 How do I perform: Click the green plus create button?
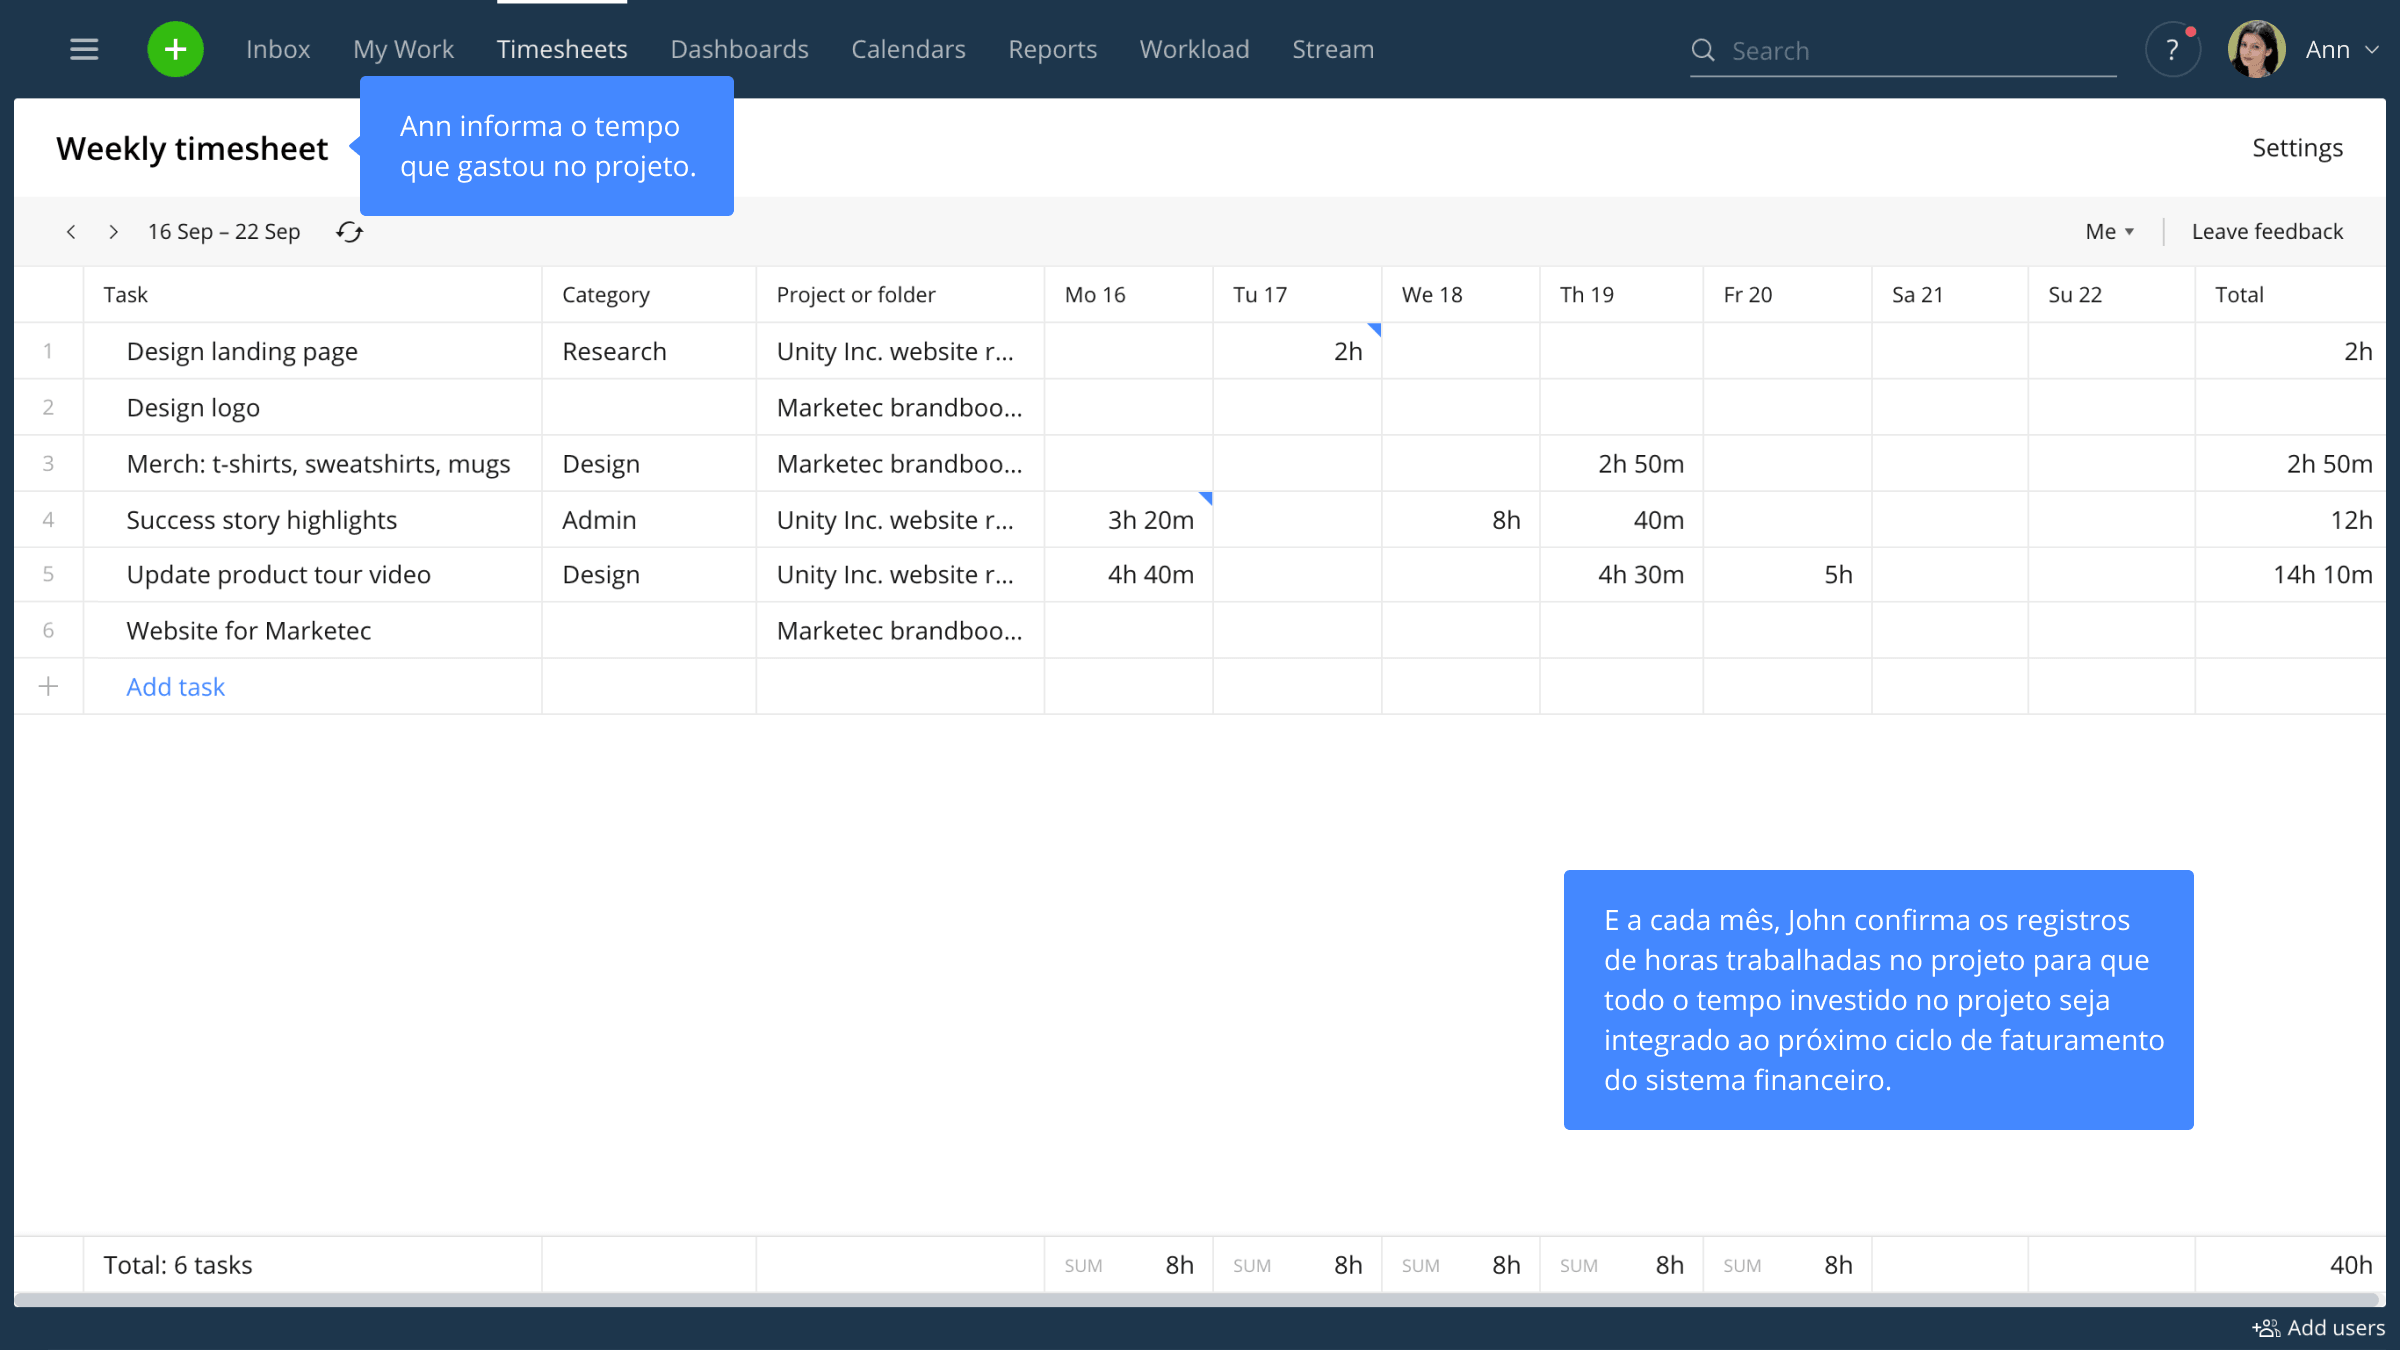tap(175, 49)
